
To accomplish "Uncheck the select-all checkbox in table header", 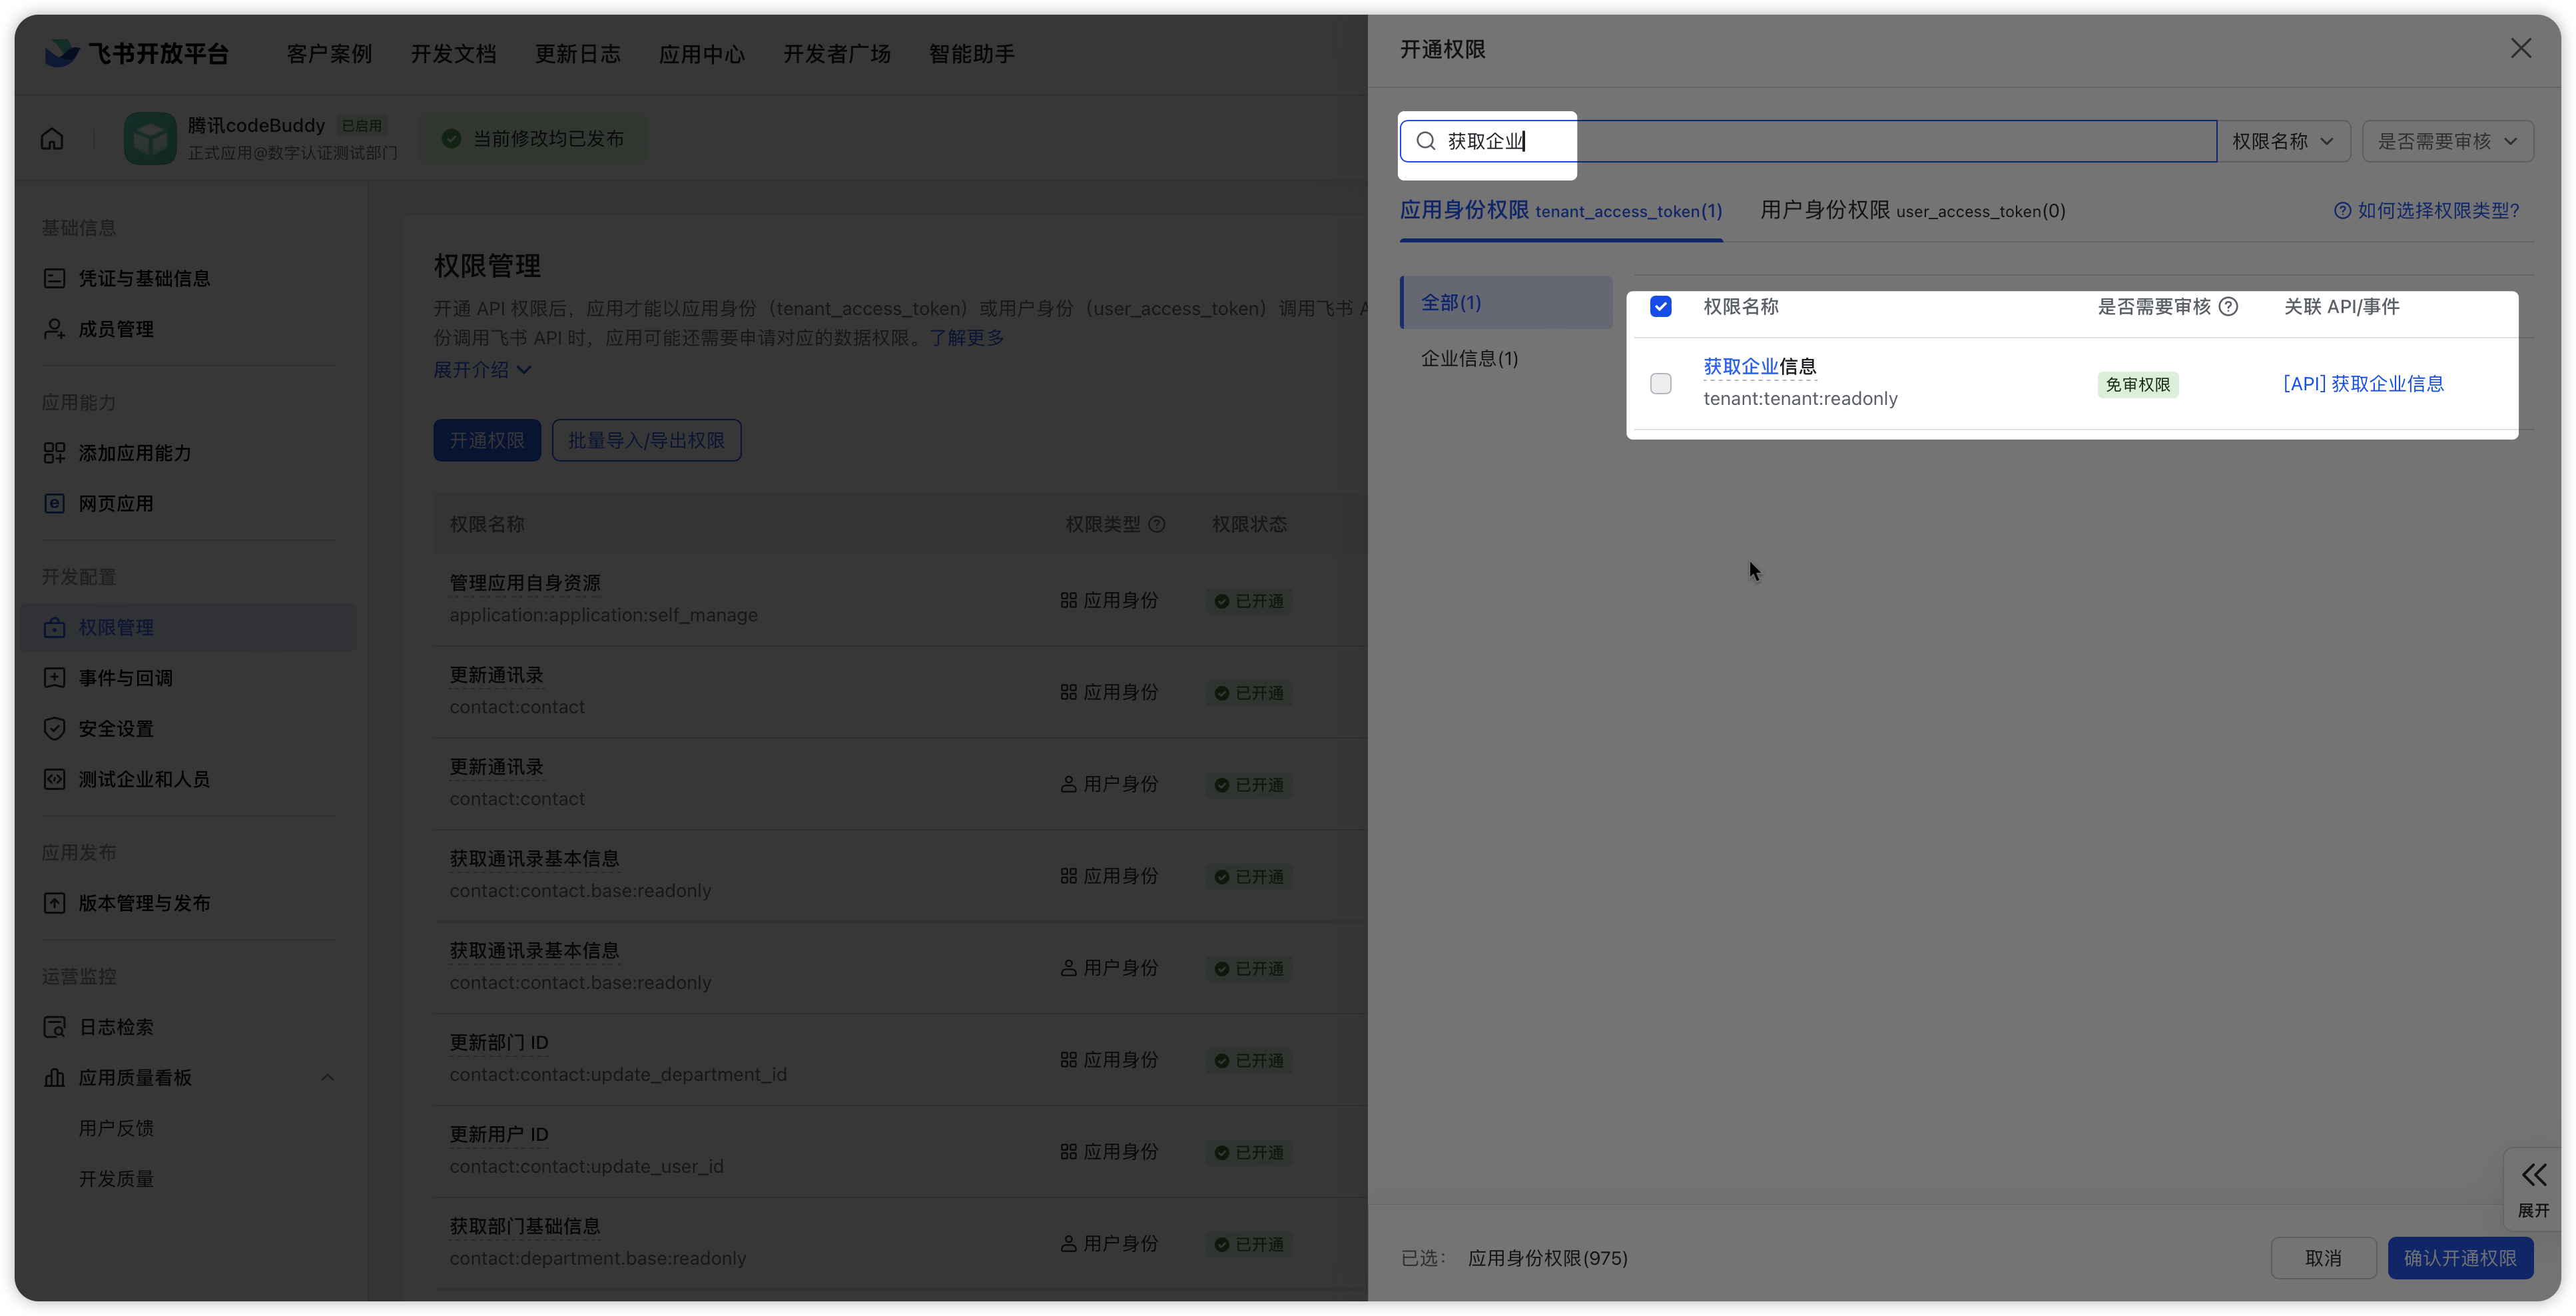I will click(x=1660, y=307).
